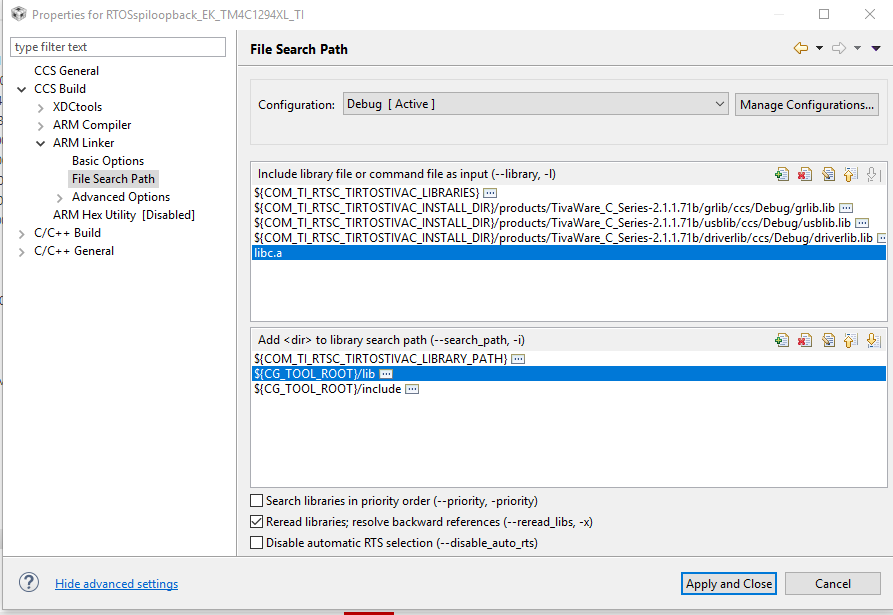Open ellipsis next to COM_TI_RTSC_TIRTOSTIVAC_LIBRARY_PATH
This screenshot has width=893, height=615.
coord(518,359)
